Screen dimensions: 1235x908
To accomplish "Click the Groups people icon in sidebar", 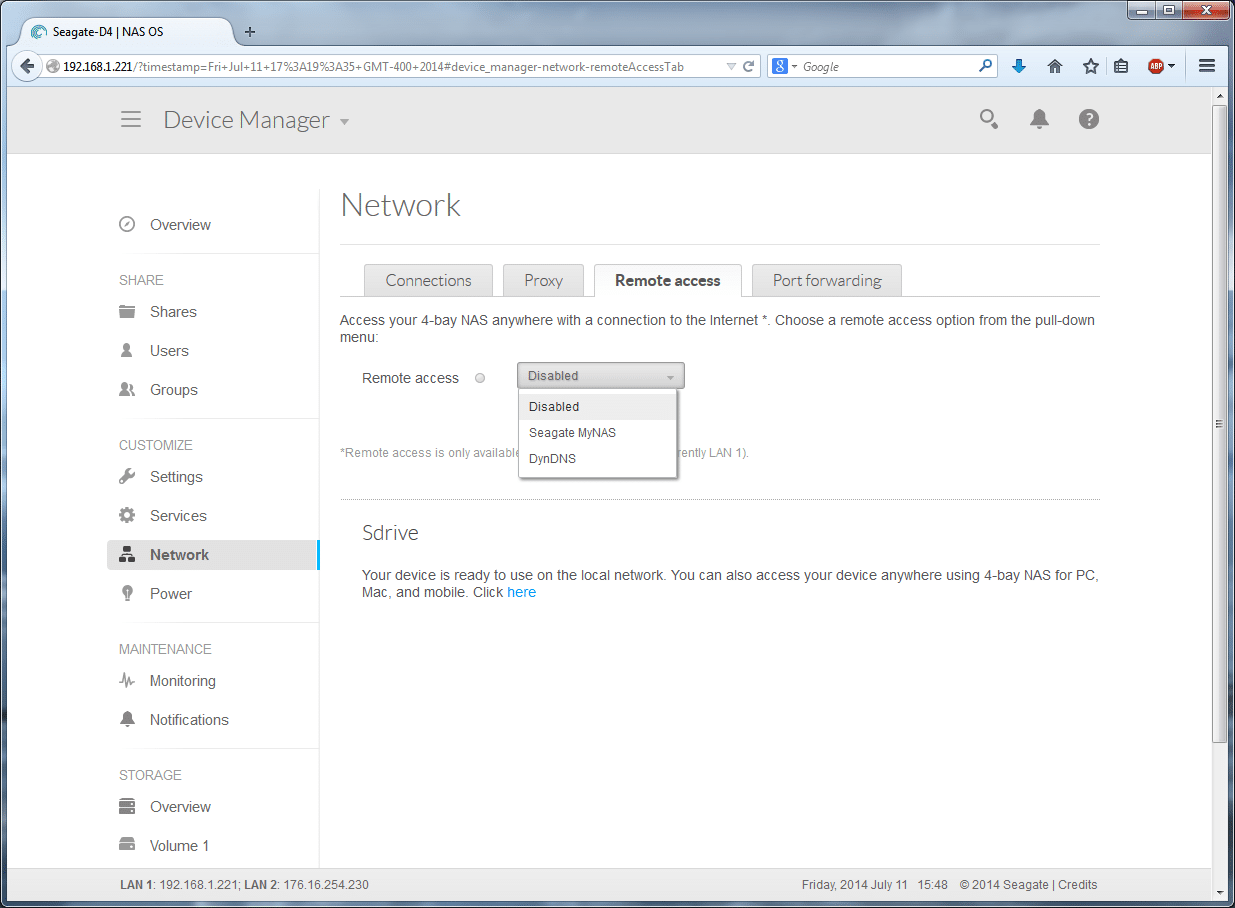I will (x=127, y=389).
